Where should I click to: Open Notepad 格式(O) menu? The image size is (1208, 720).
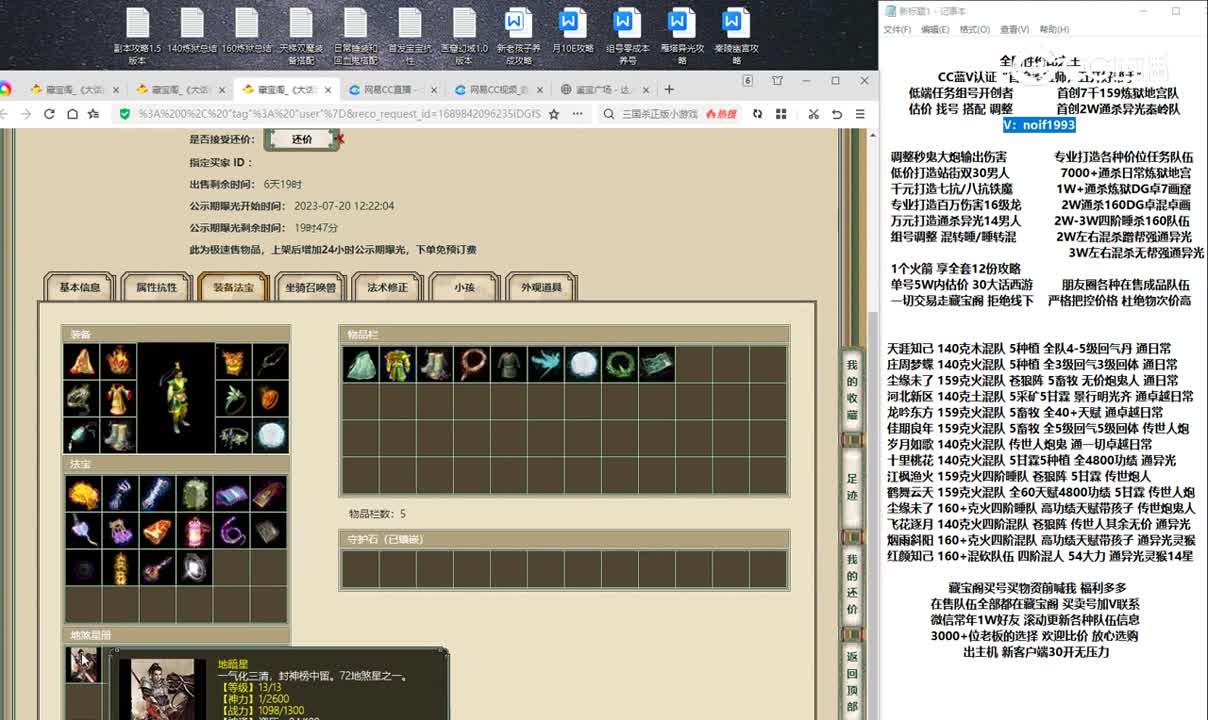click(974, 30)
